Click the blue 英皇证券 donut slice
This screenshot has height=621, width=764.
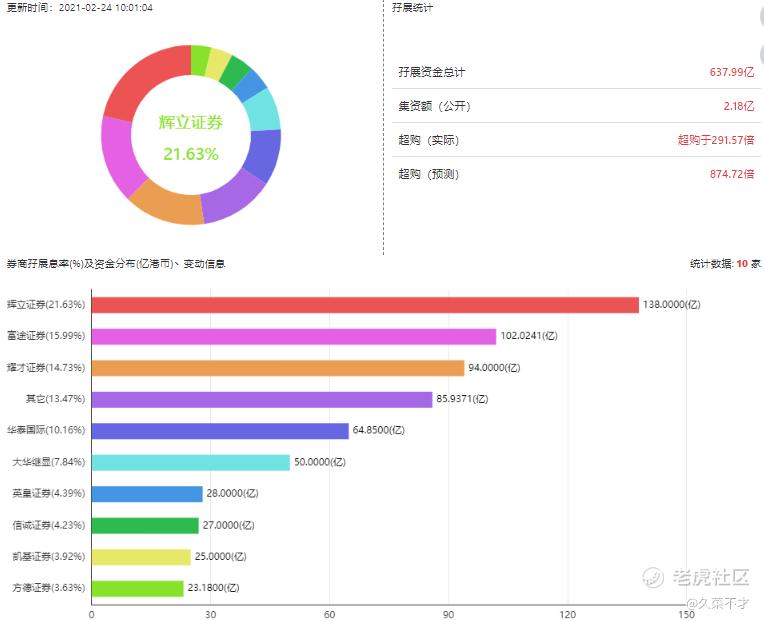click(250, 85)
